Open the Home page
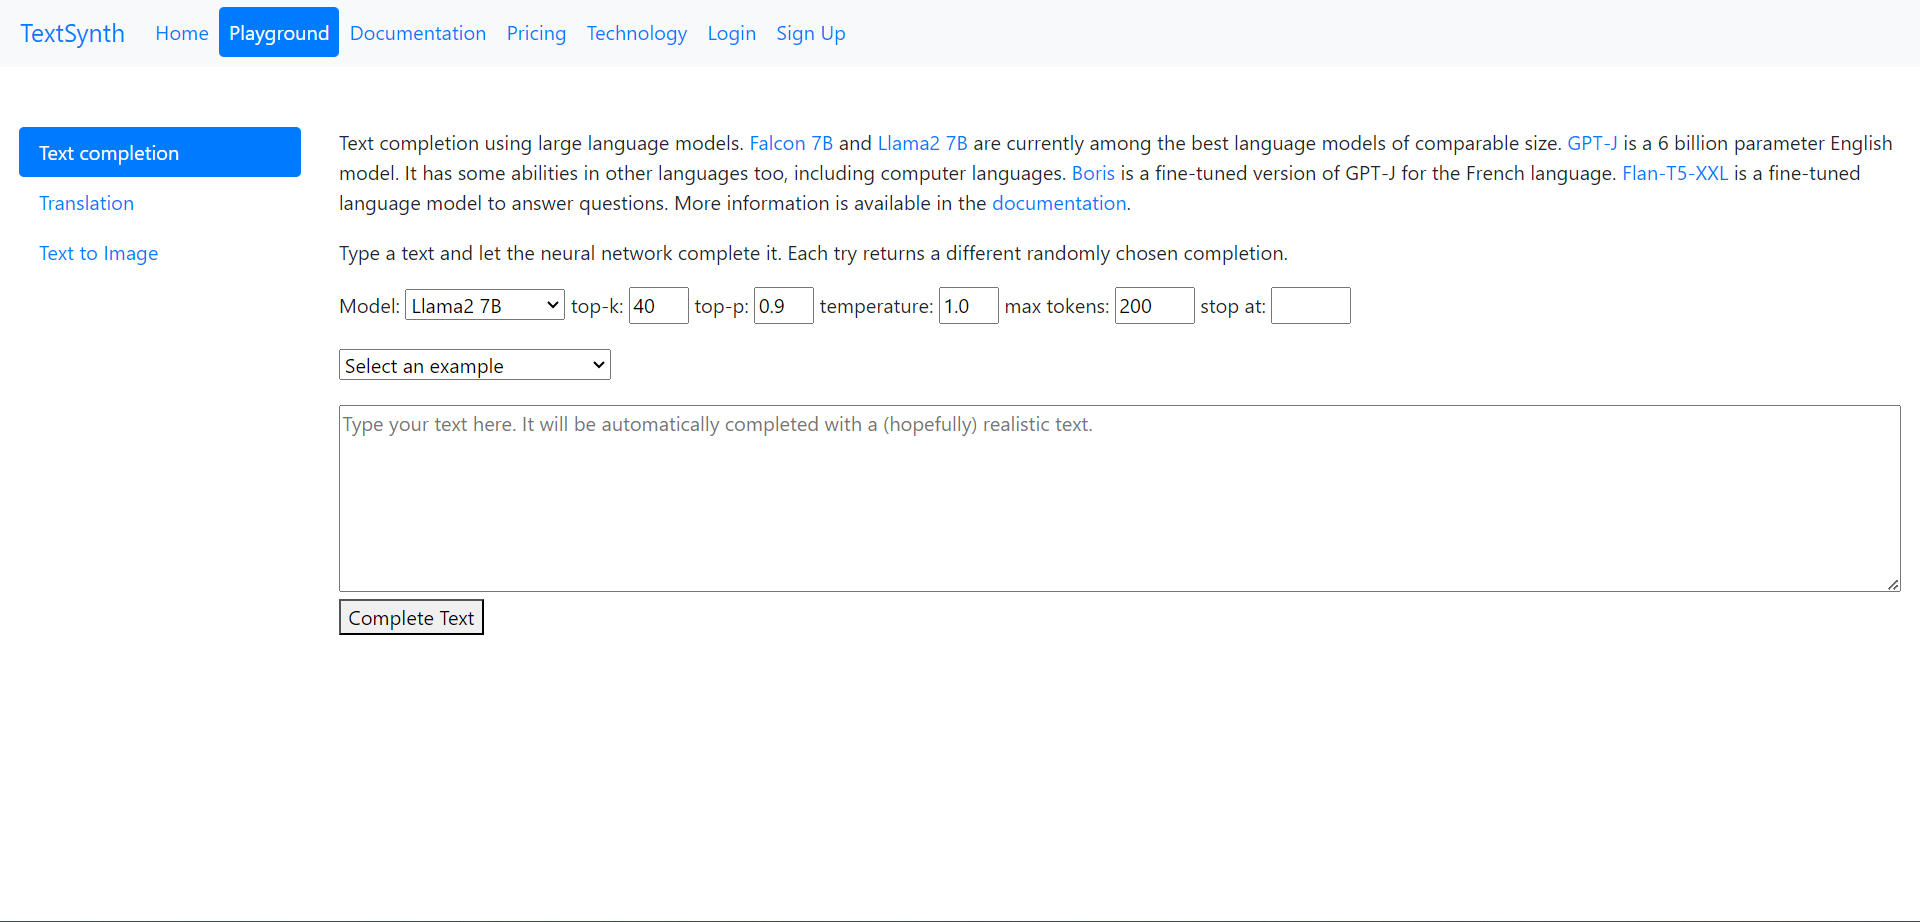 click(181, 33)
